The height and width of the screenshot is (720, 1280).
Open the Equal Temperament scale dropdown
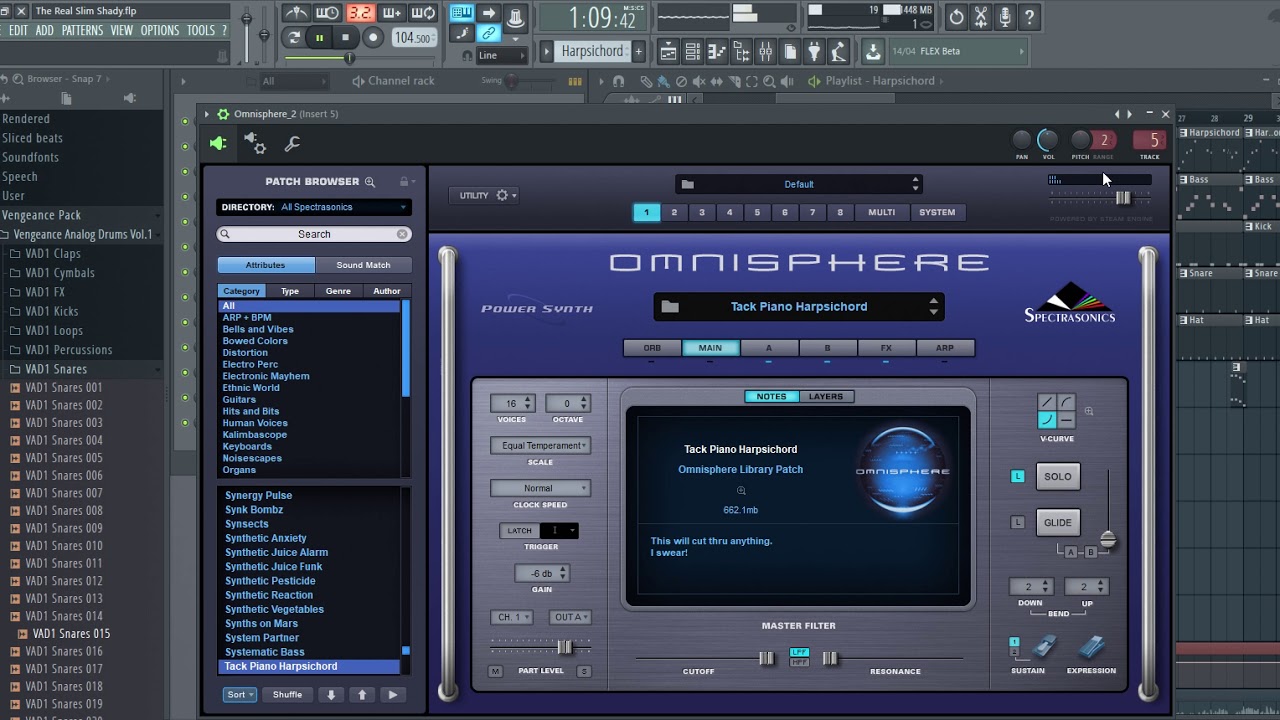click(540, 446)
